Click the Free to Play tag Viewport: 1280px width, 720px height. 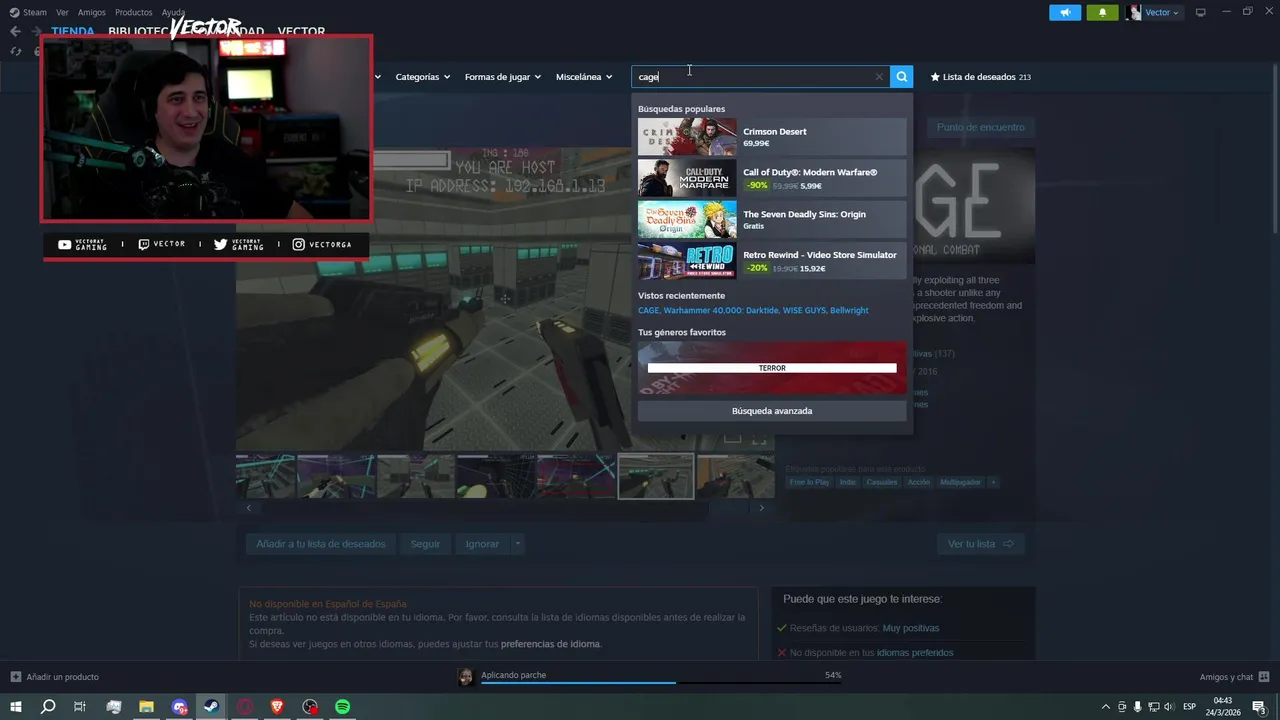point(809,482)
